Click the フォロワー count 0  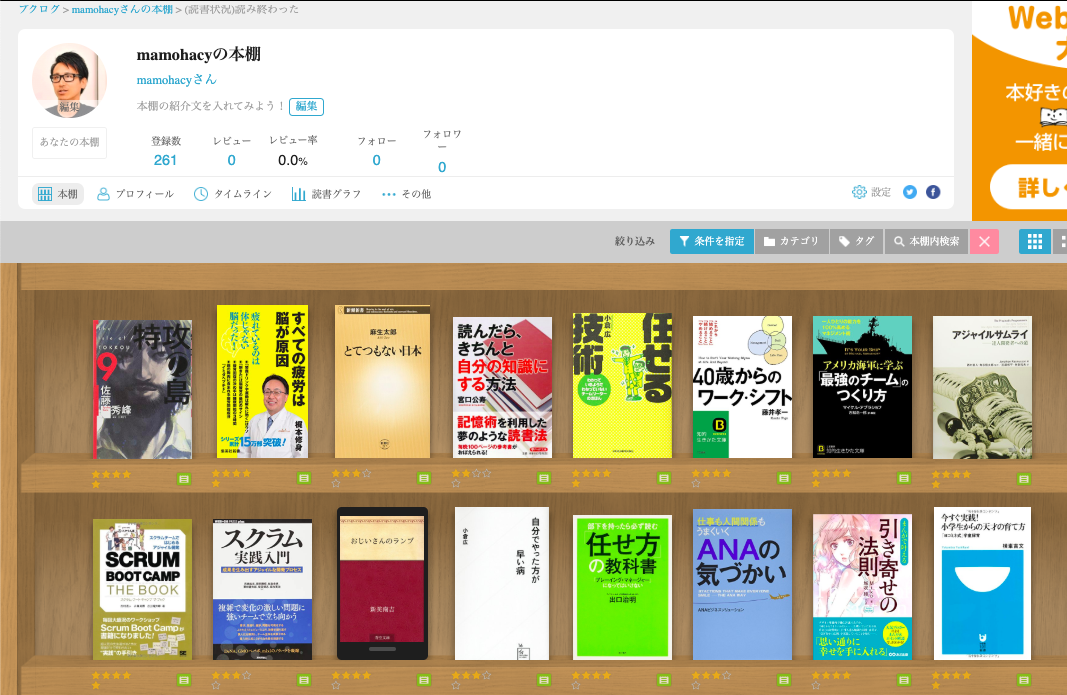click(442, 167)
